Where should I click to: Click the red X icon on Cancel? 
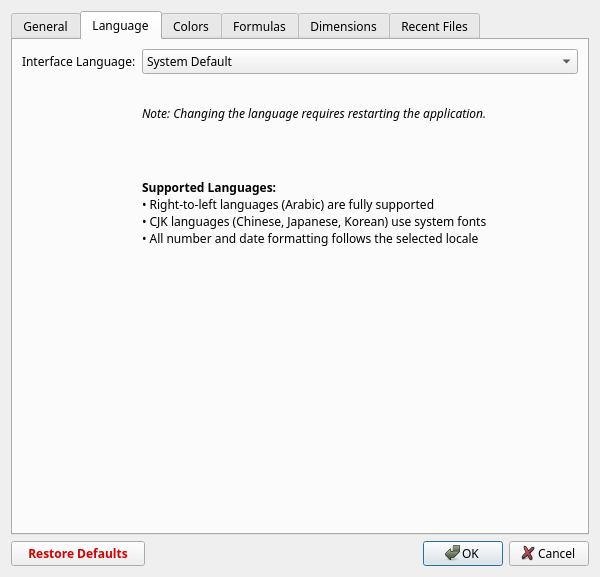[x=528, y=553]
